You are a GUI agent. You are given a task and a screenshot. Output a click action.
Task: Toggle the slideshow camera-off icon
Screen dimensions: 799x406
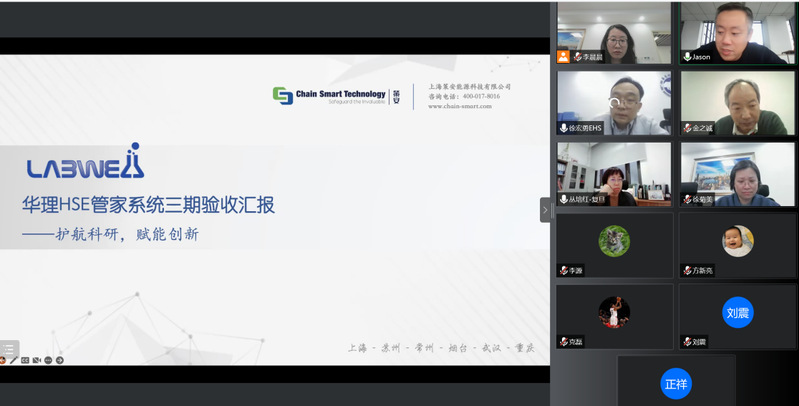pos(37,360)
